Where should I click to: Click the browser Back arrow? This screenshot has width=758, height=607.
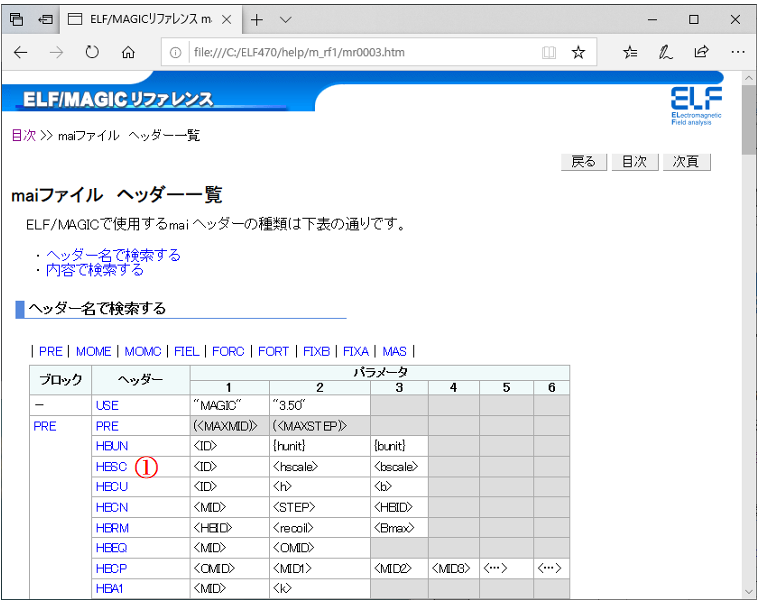pyautogui.click(x=20, y=52)
